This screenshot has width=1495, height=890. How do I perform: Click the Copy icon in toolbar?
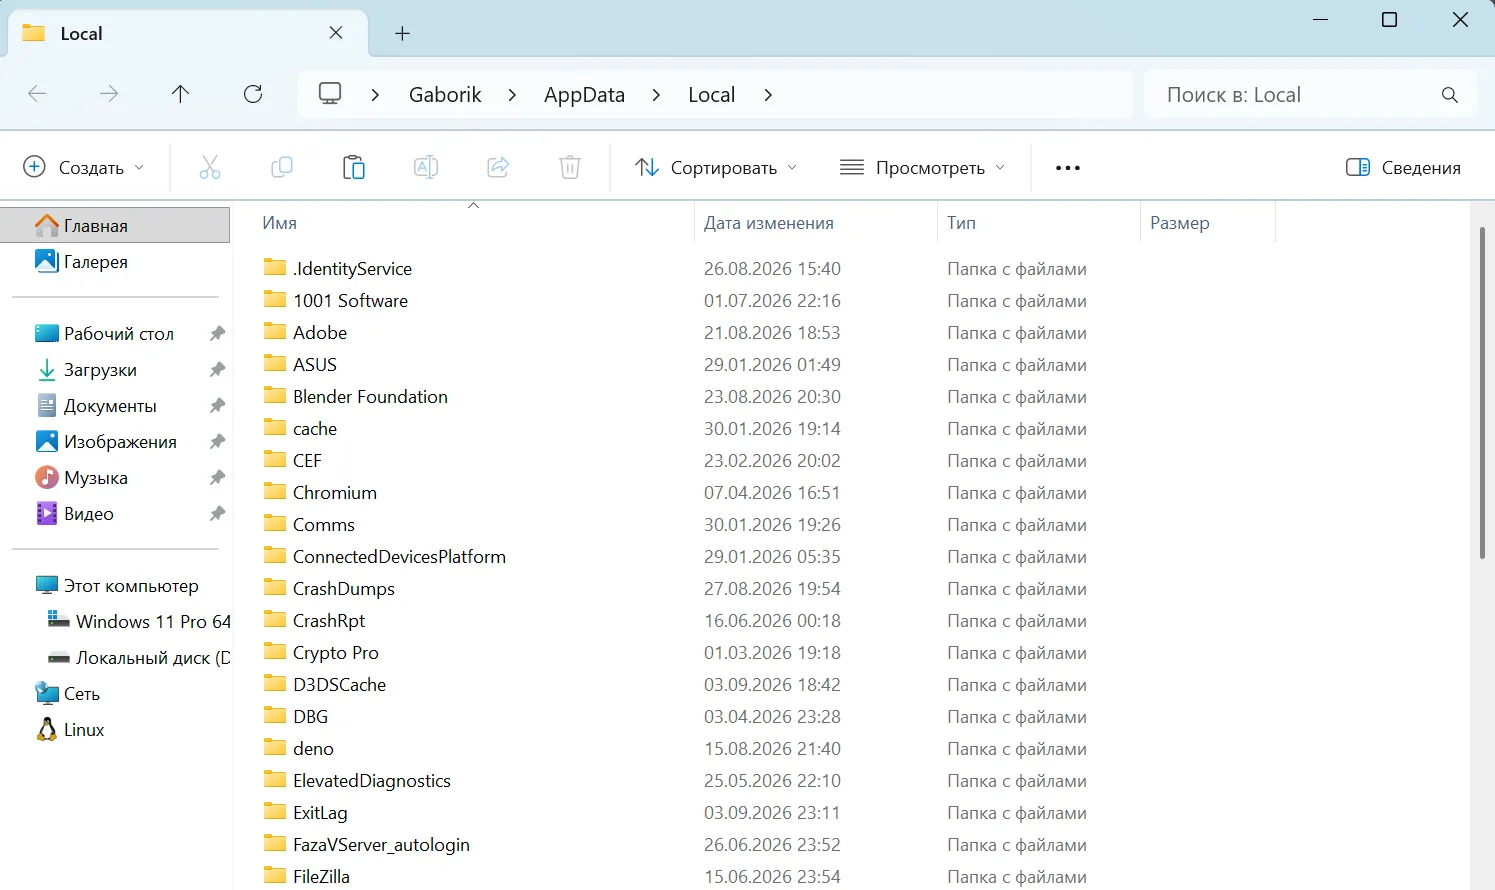pyautogui.click(x=282, y=167)
